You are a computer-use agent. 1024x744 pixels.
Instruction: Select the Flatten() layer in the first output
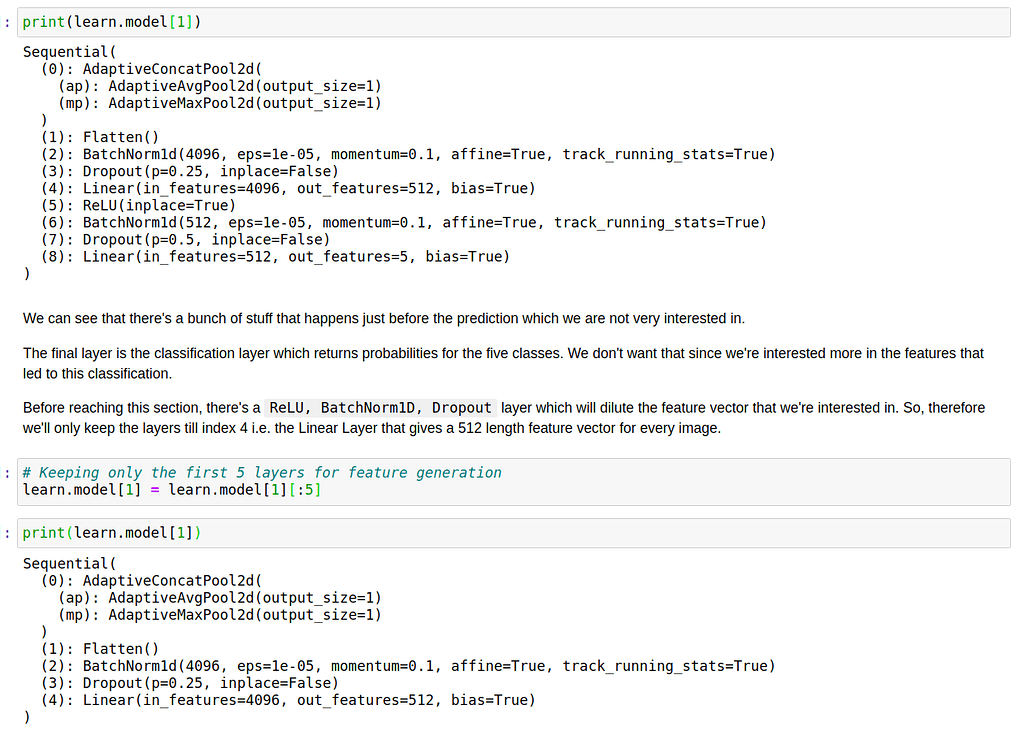click(110, 136)
